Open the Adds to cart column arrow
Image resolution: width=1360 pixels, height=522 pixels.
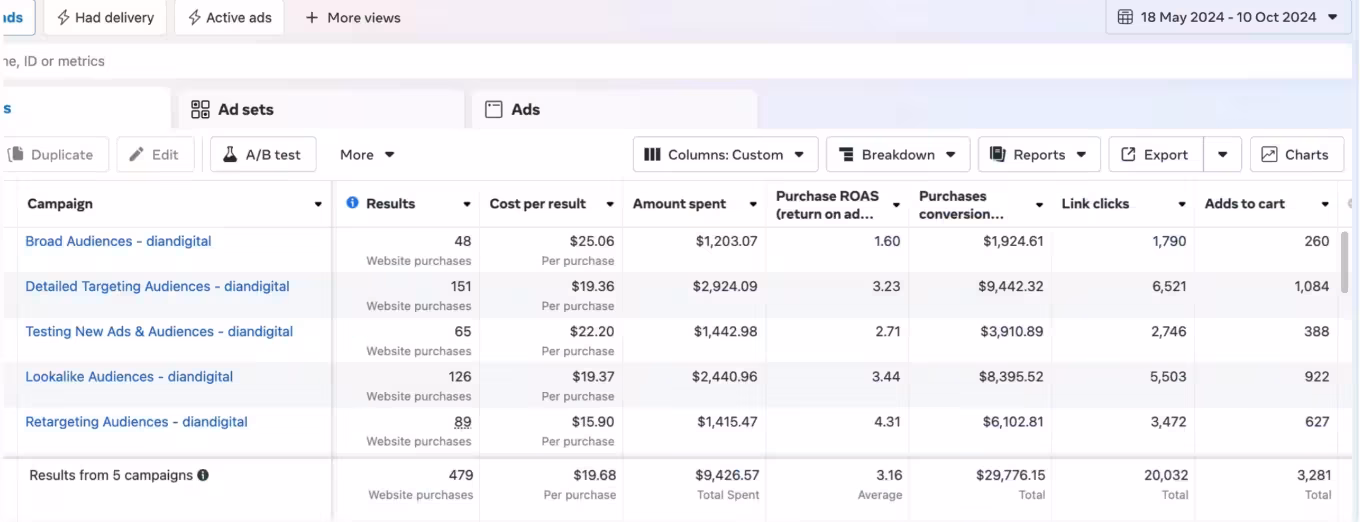(1325, 204)
